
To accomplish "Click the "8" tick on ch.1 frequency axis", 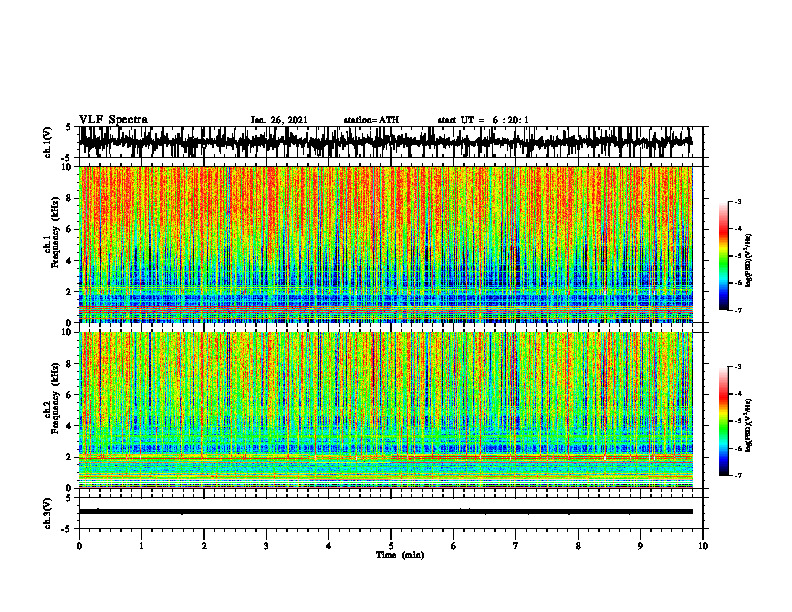I will pyautogui.click(x=70, y=198).
